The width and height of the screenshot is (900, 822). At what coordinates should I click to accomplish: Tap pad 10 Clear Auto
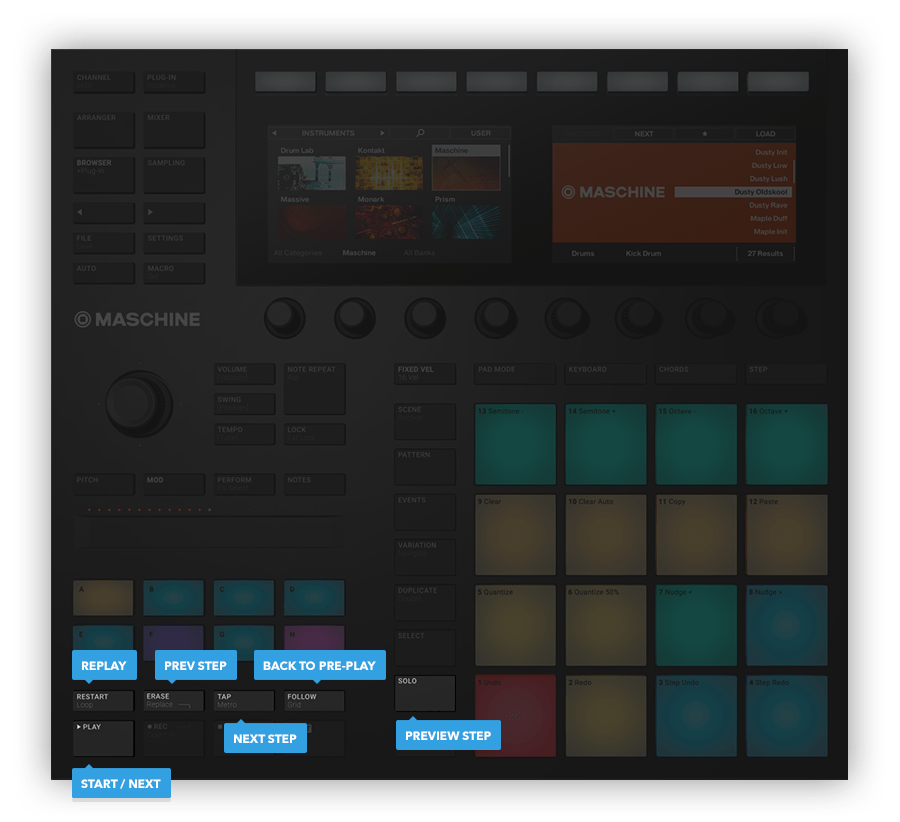click(x=606, y=534)
